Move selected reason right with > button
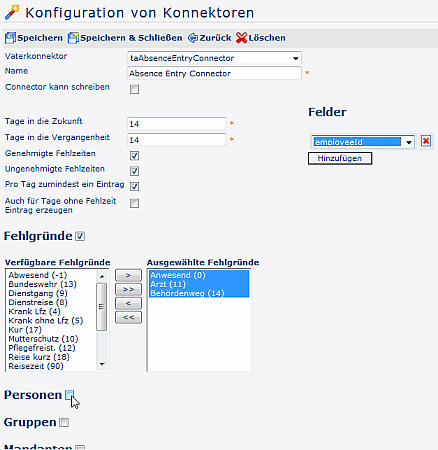 [128, 275]
